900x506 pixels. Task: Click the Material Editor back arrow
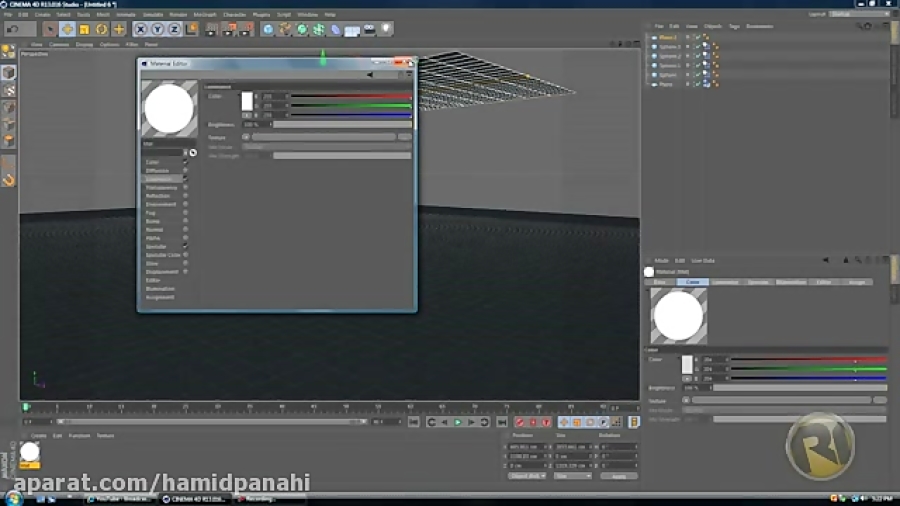pos(370,75)
